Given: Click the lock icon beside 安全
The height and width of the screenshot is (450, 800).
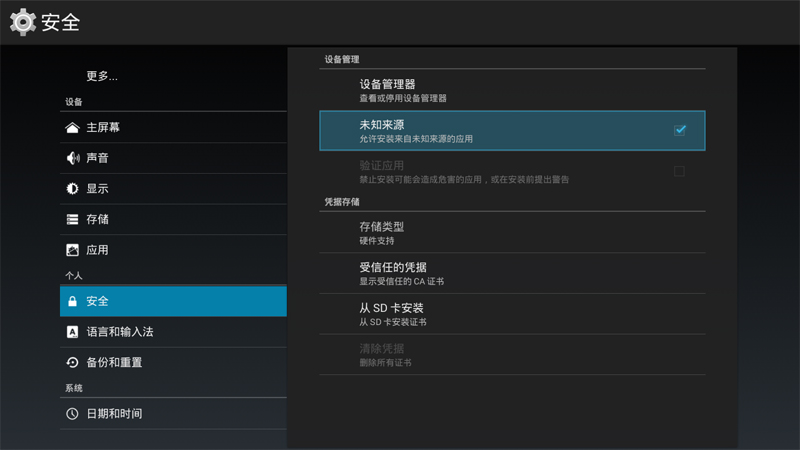Looking at the screenshot, I should point(72,301).
